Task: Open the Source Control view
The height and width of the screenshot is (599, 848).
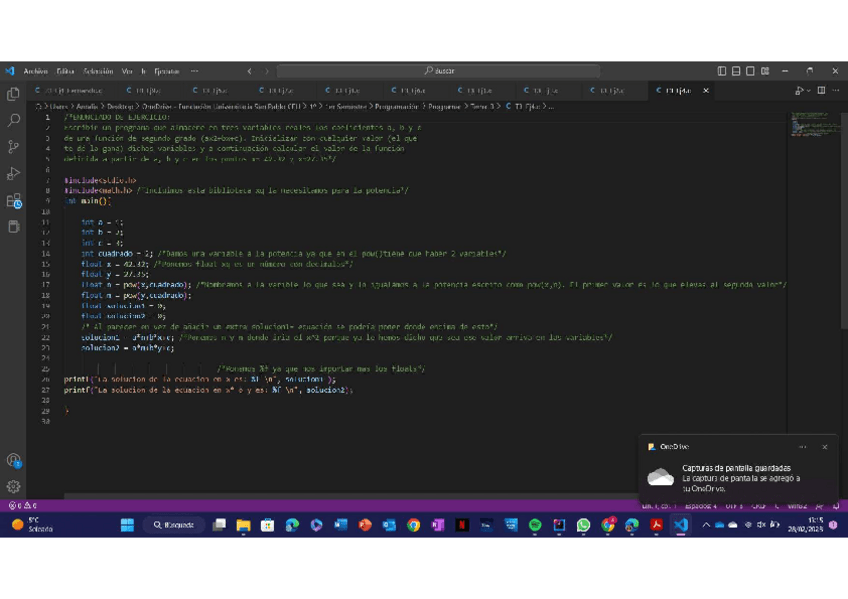Action: click(x=14, y=147)
